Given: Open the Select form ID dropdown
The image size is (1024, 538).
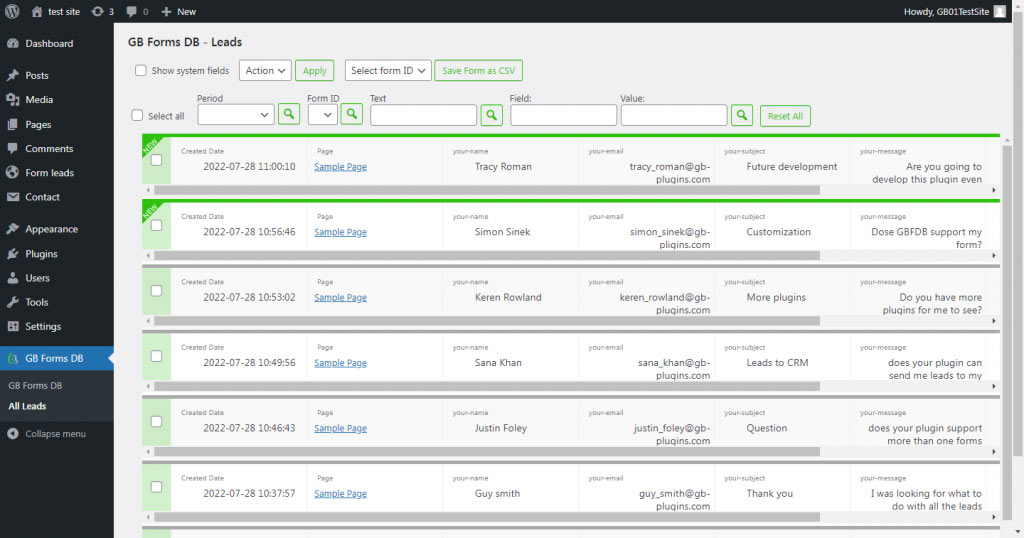Looking at the screenshot, I should pyautogui.click(x=388, y=71).
